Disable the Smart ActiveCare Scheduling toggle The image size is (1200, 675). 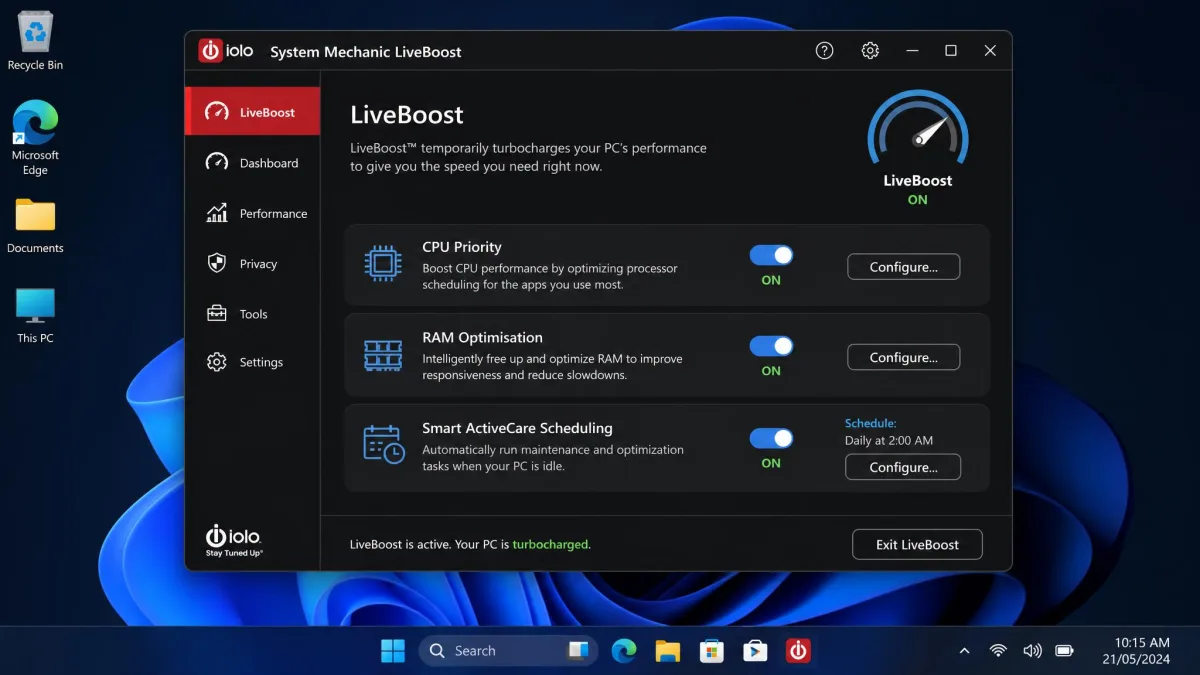point(771,438)
